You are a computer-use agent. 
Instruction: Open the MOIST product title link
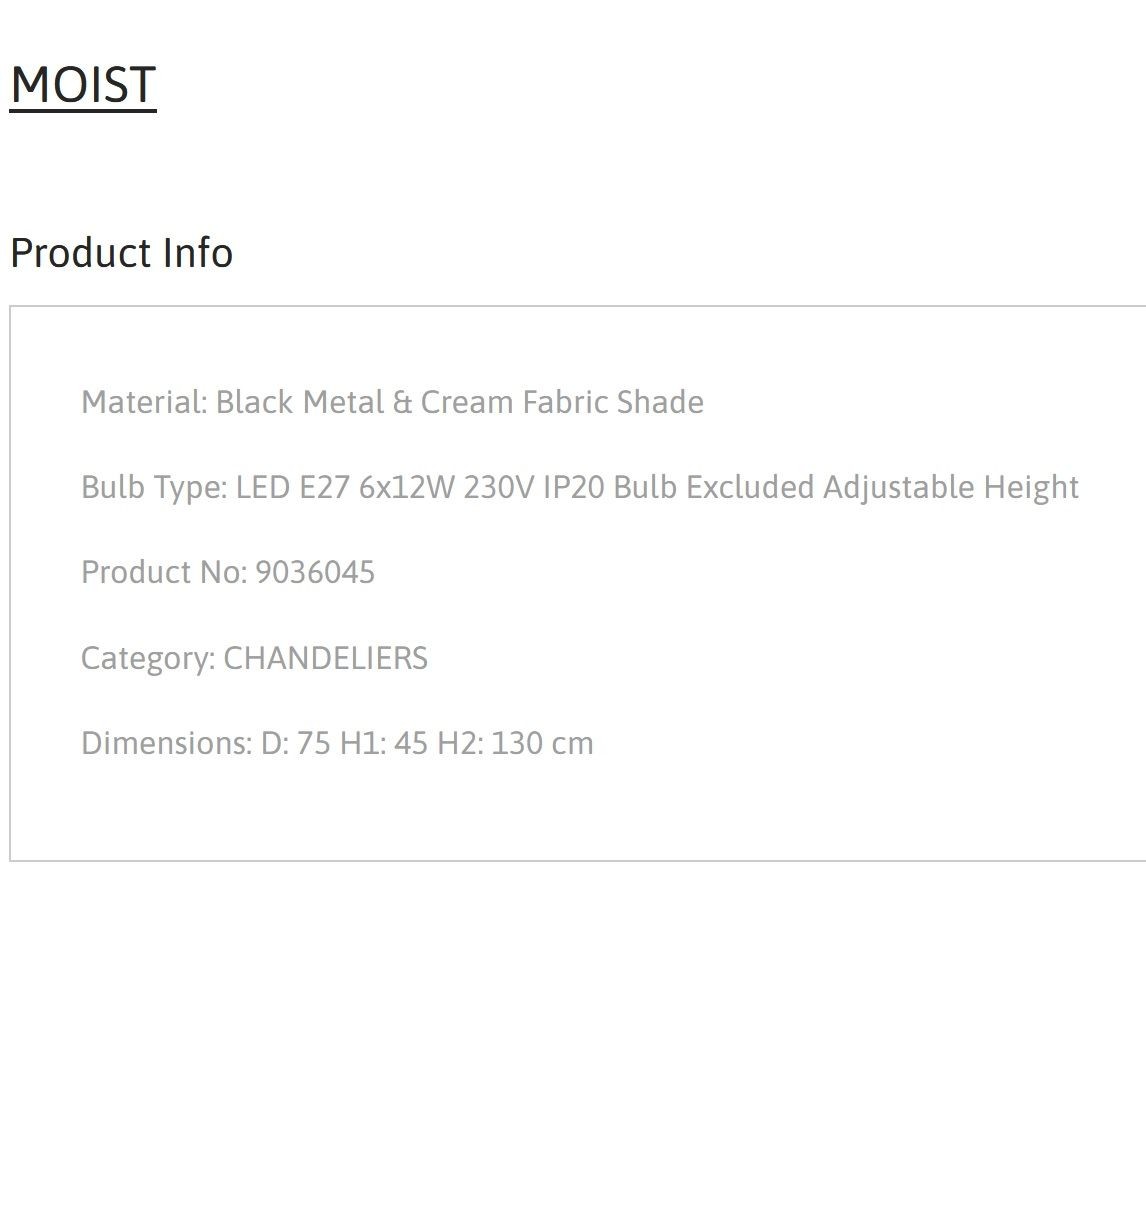coord(83,84)
